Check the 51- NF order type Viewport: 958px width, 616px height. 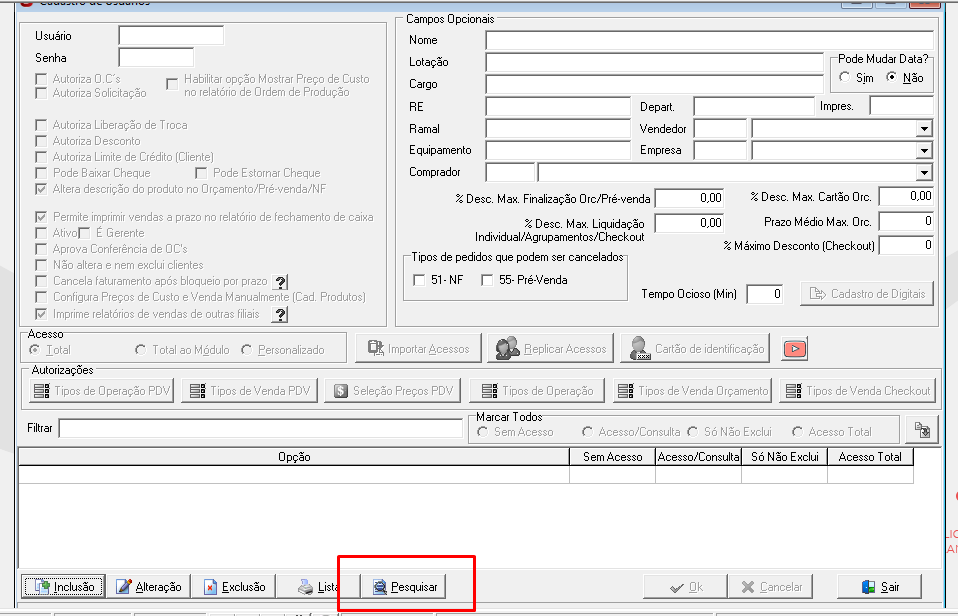pyautogui.click(x=419, y=280)
